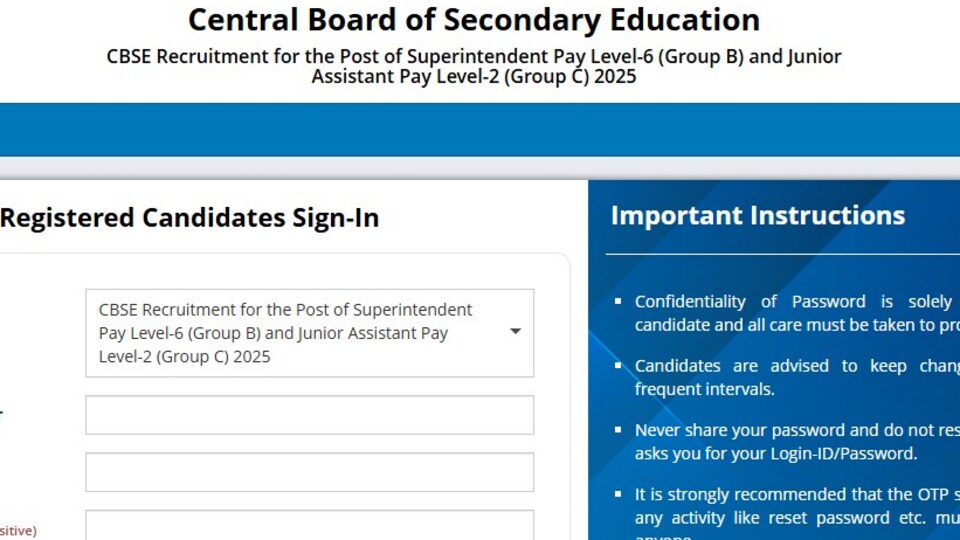The image size is (960, 540).
Task: Click the bullet icon beside Never share your password
Action: coord(618,430)
